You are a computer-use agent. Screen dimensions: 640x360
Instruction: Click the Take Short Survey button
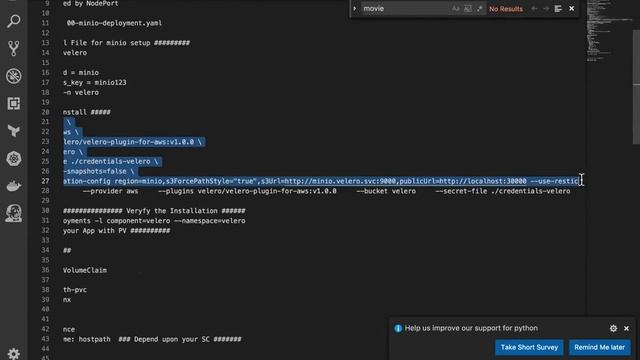coord(529,347)
